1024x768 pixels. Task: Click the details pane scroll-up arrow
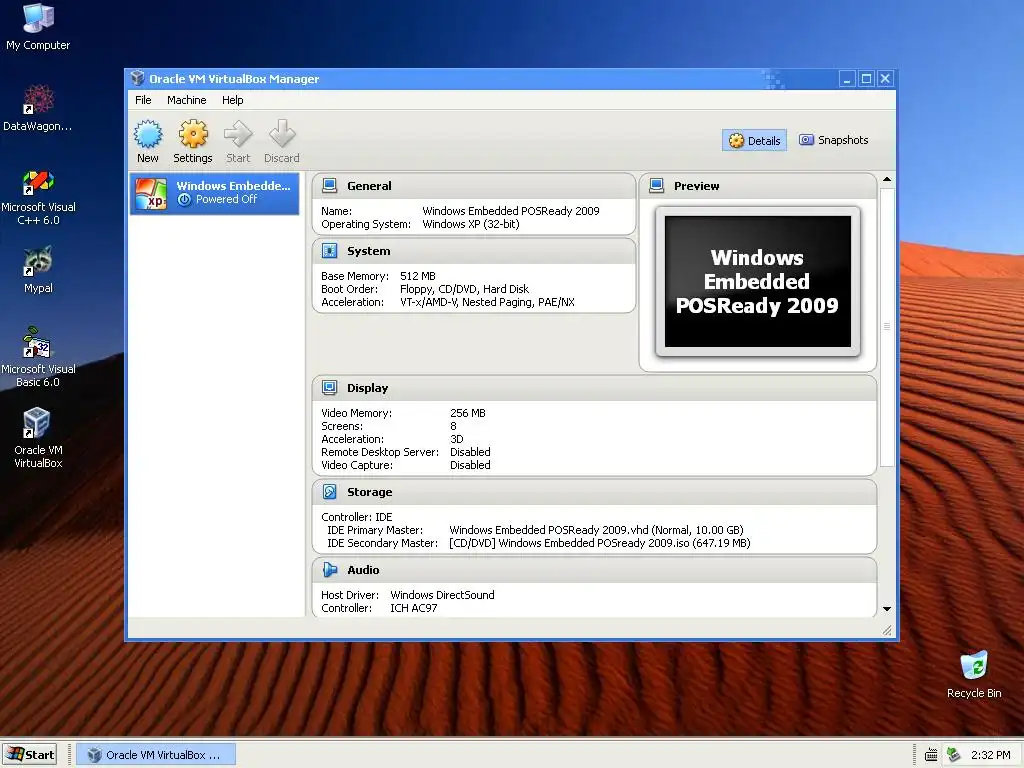[887, 179]
